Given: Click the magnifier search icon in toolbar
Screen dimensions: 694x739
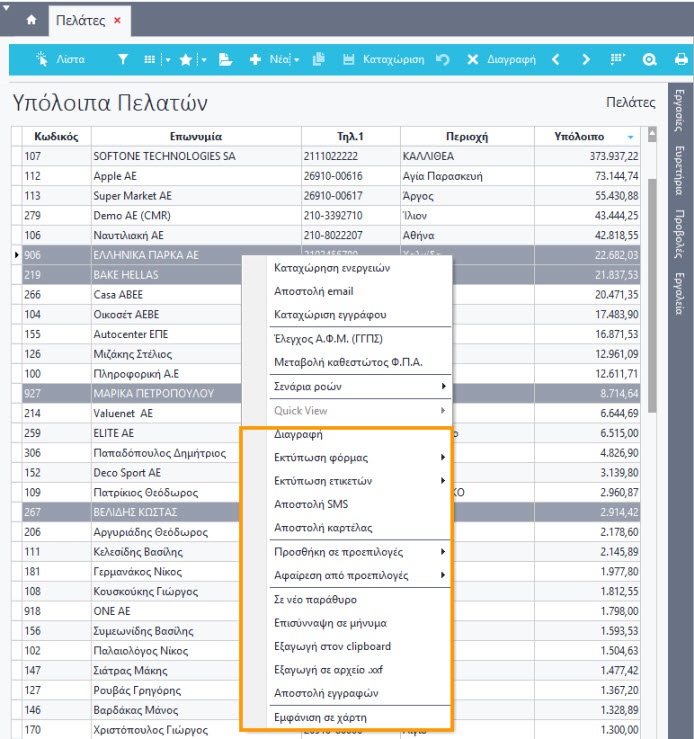Looking at the screenshot, I should [x=650, y=60].
